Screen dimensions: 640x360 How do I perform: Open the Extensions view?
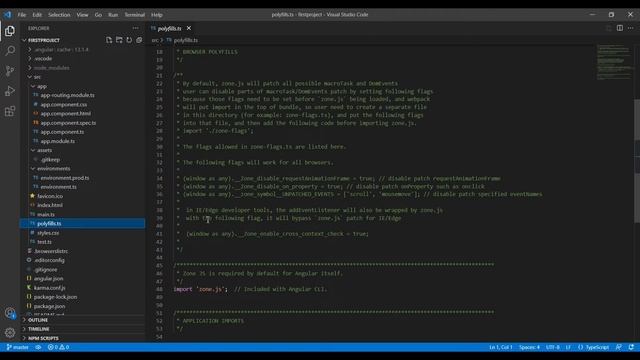point(10,111)
